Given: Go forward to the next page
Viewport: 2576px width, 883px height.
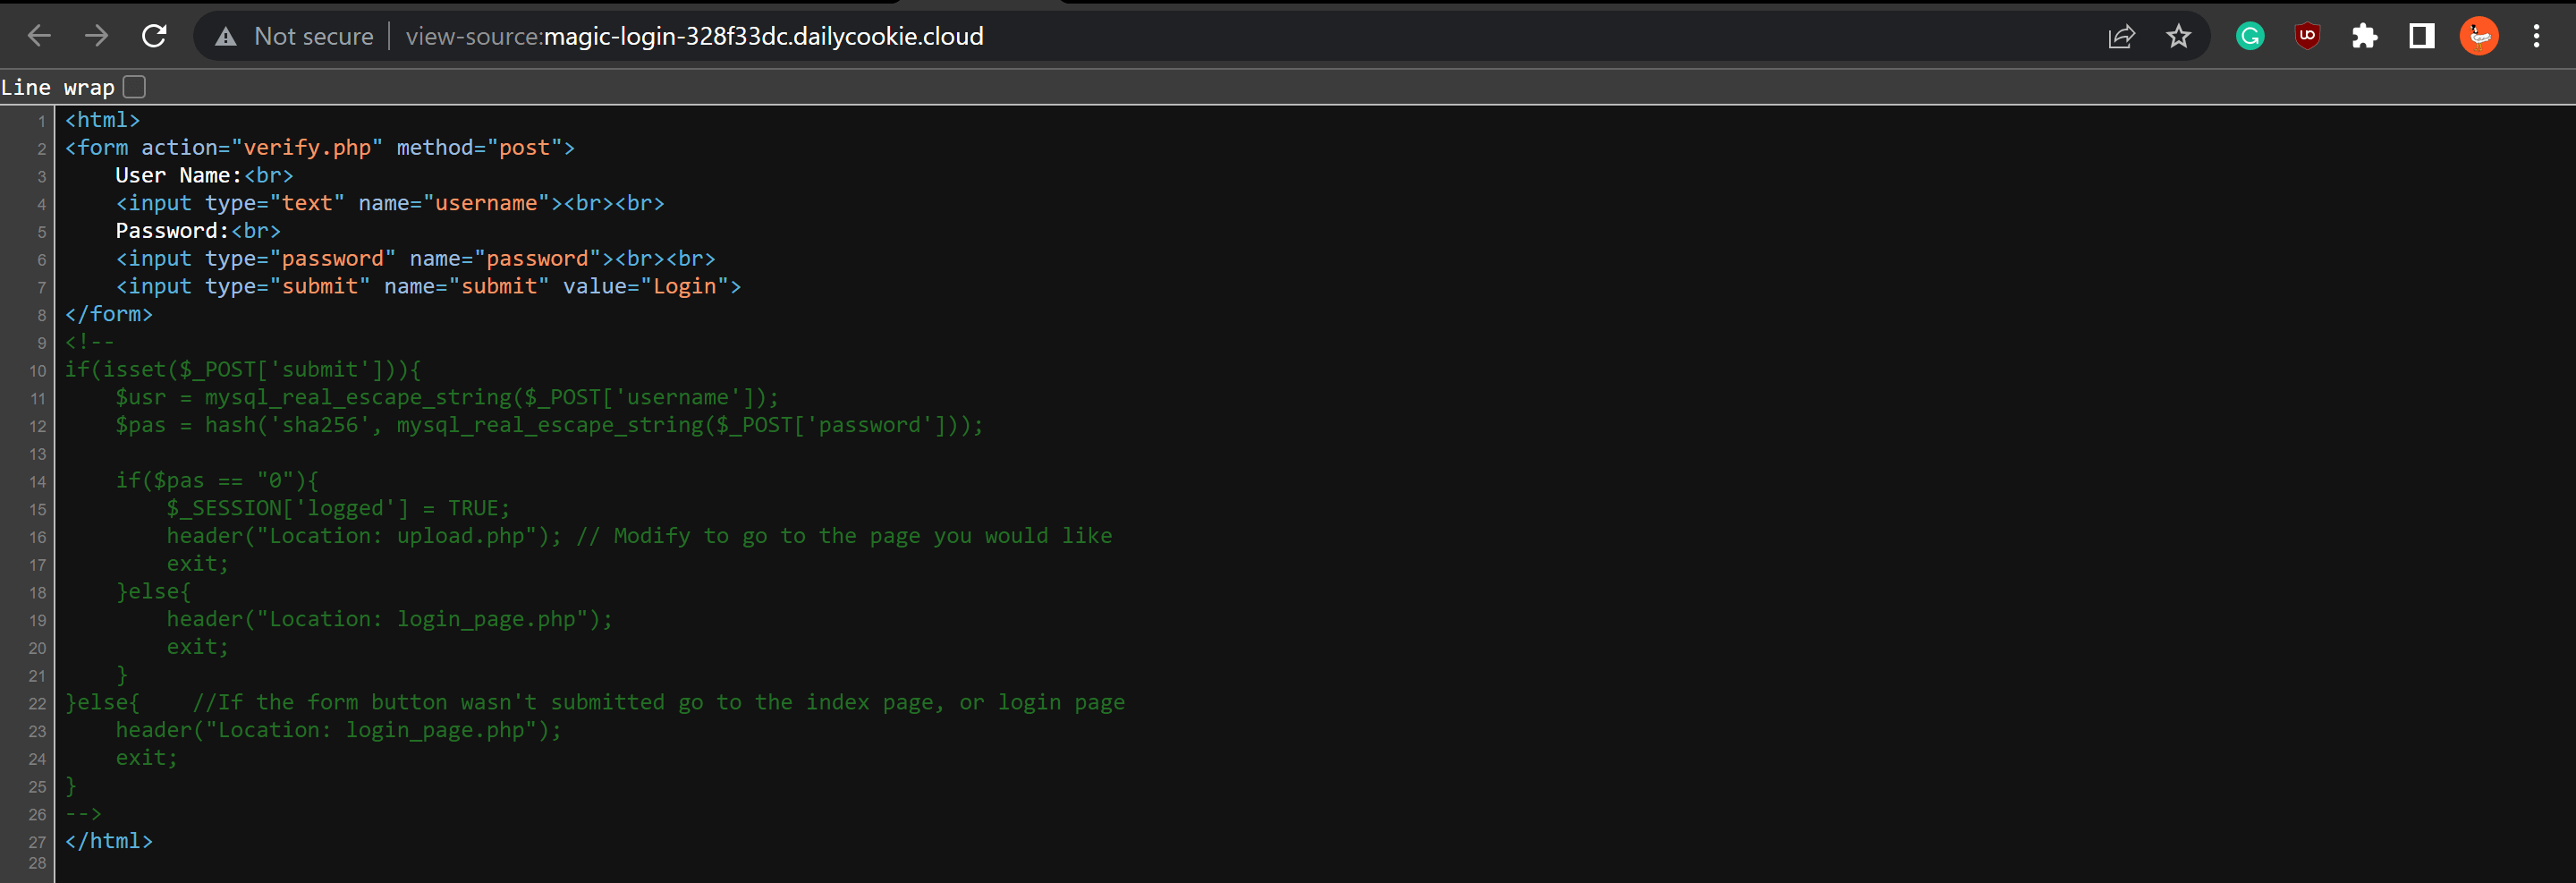Looking at the screenshot, I should tap(96, 36).
